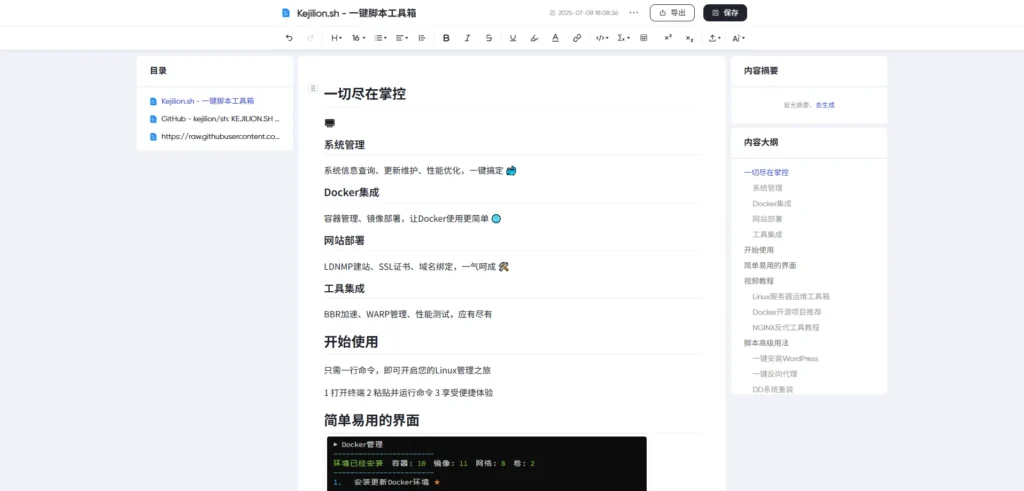Screen dimensions: 1024x491
Task: Toggle italic formatting
Action: pyautogui.click(x=468, y=39)
